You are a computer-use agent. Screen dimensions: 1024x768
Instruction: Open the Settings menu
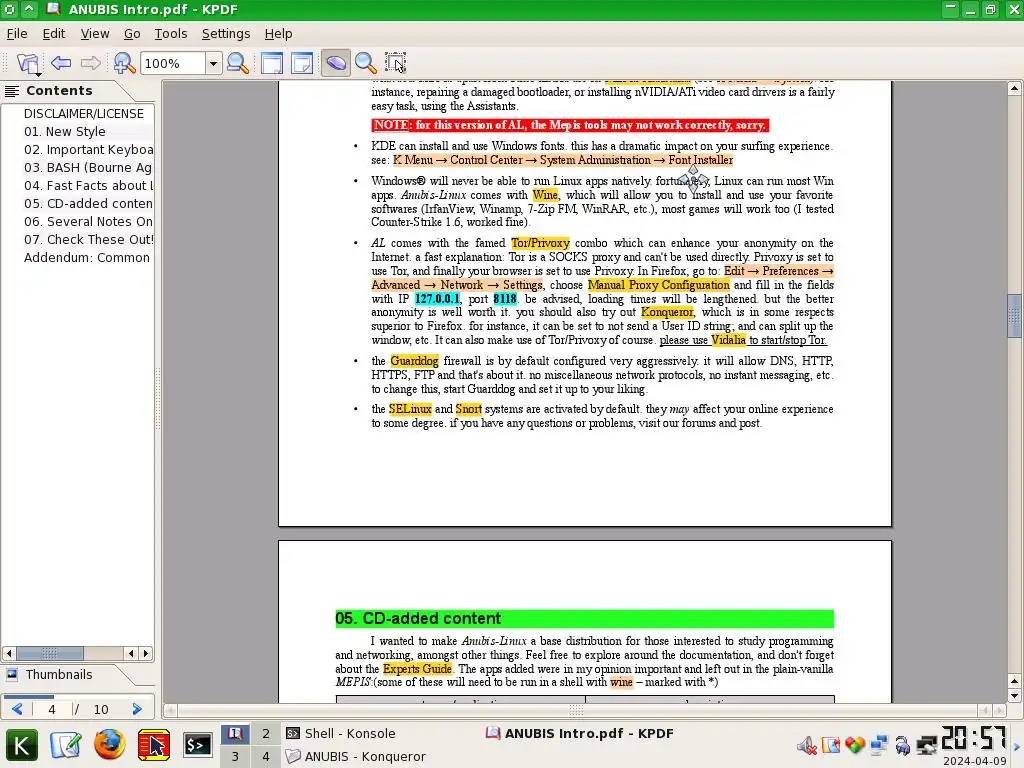point(225,33)
